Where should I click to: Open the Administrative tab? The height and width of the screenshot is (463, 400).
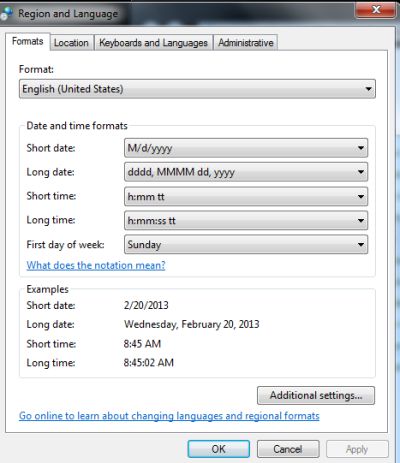(x=246, y=43)
